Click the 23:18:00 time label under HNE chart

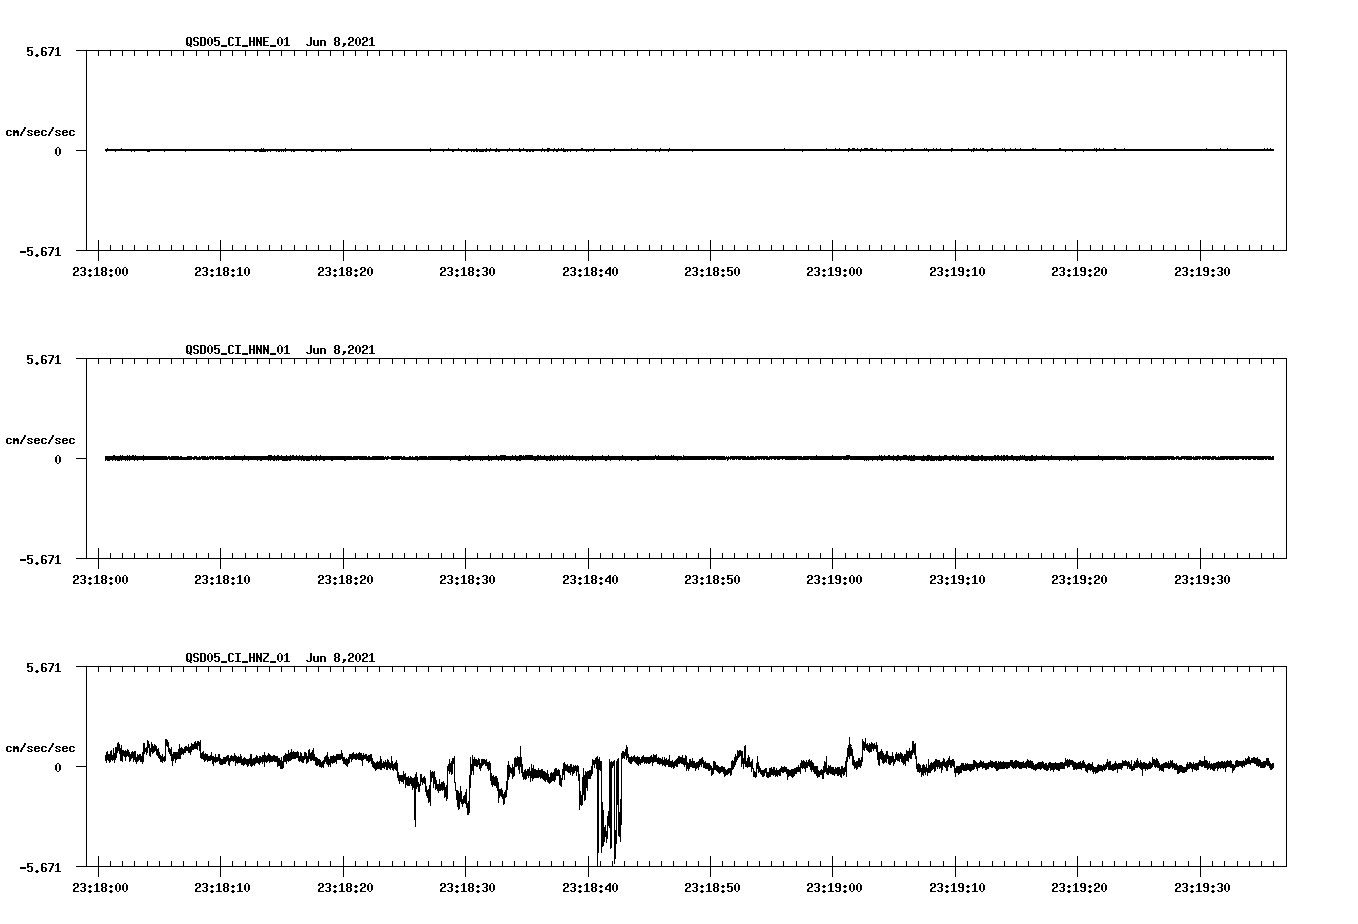coord(100,271)
